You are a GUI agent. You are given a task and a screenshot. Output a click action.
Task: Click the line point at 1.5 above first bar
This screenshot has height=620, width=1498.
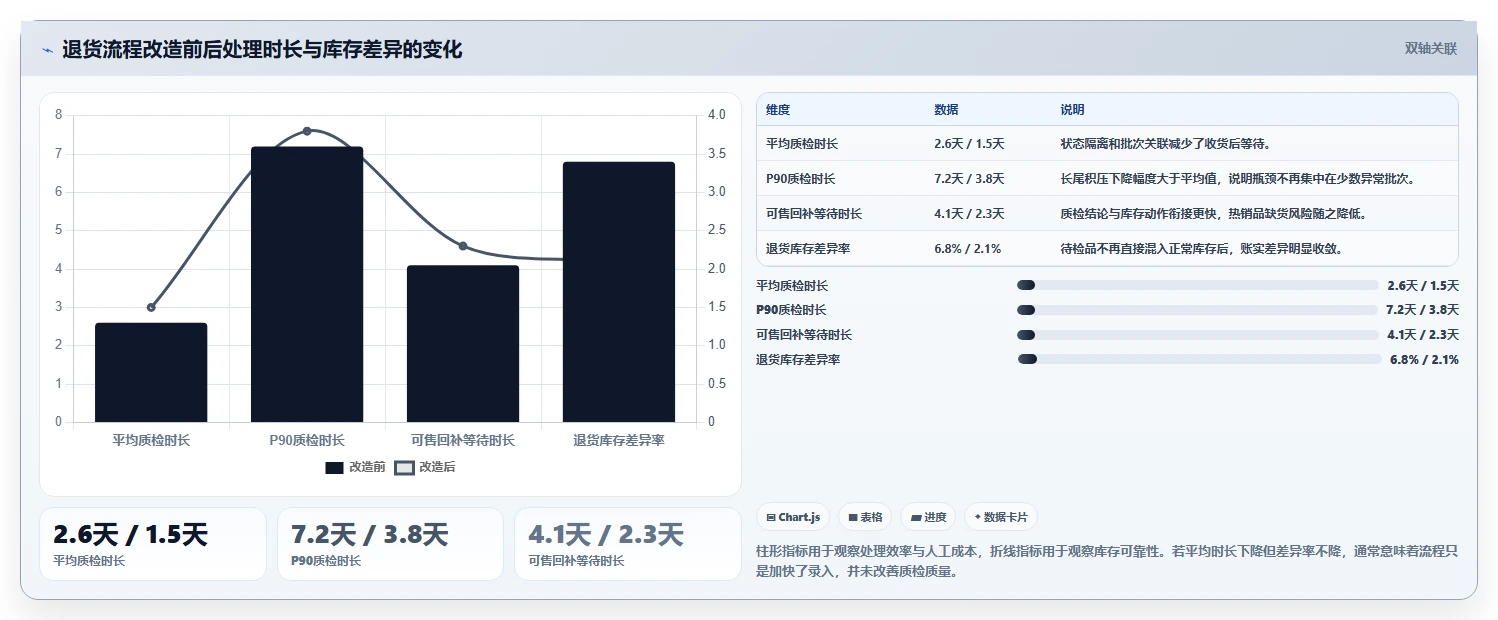151,307
